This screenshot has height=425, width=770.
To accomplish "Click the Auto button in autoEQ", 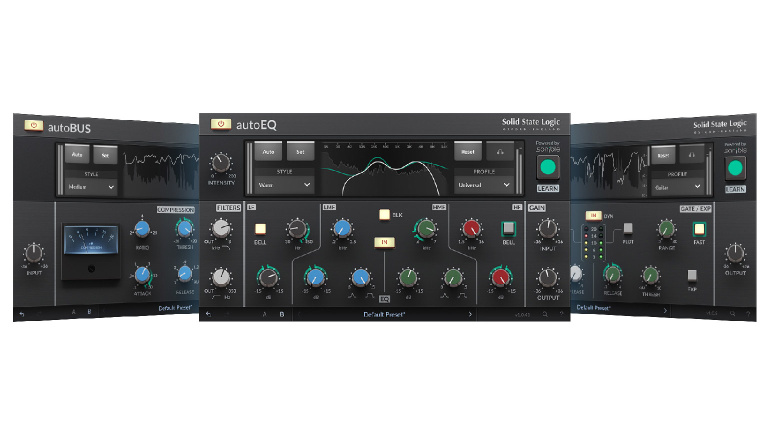I will tap(268, 153).
